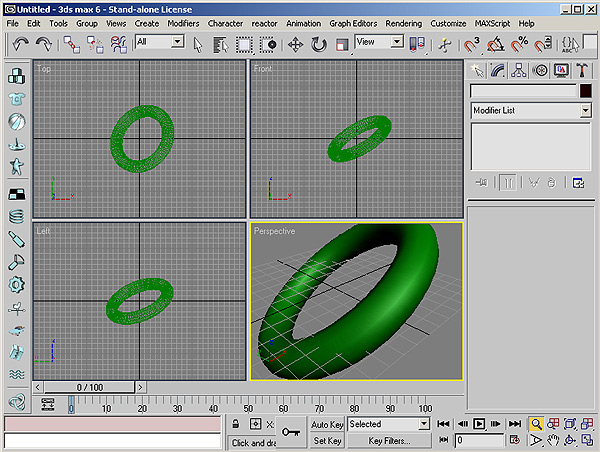The image size is (600, 452).
Task: Select the Move tool in toolbar
Action: pos(296,44)
